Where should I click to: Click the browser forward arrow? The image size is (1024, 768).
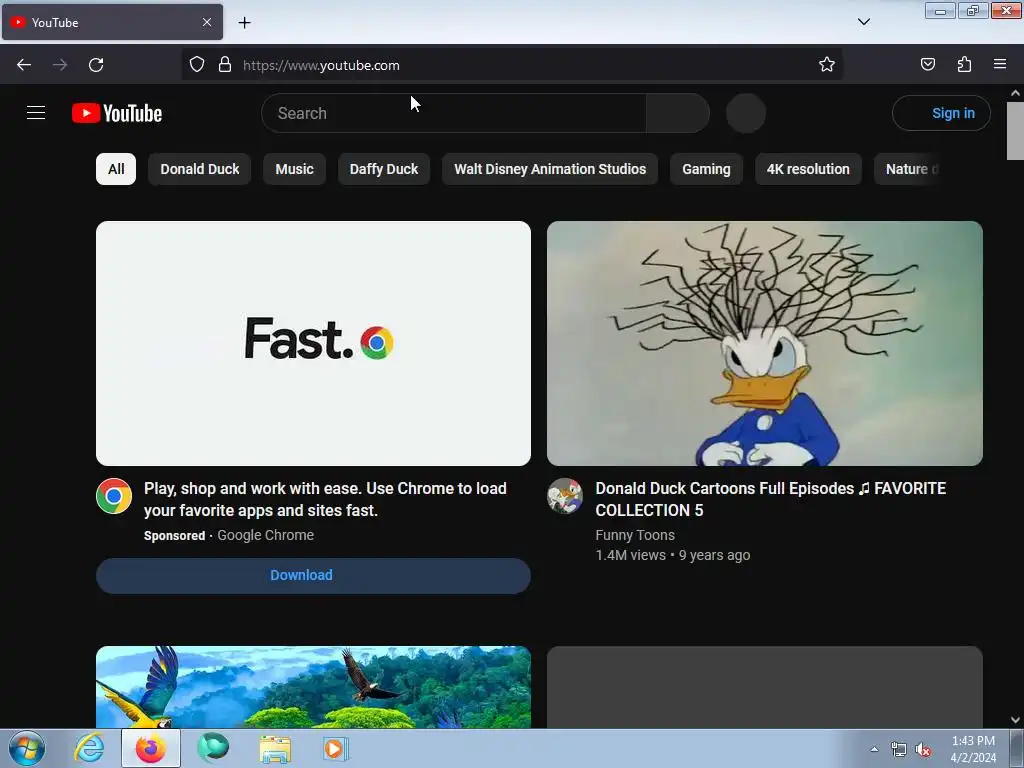[60, 65]
